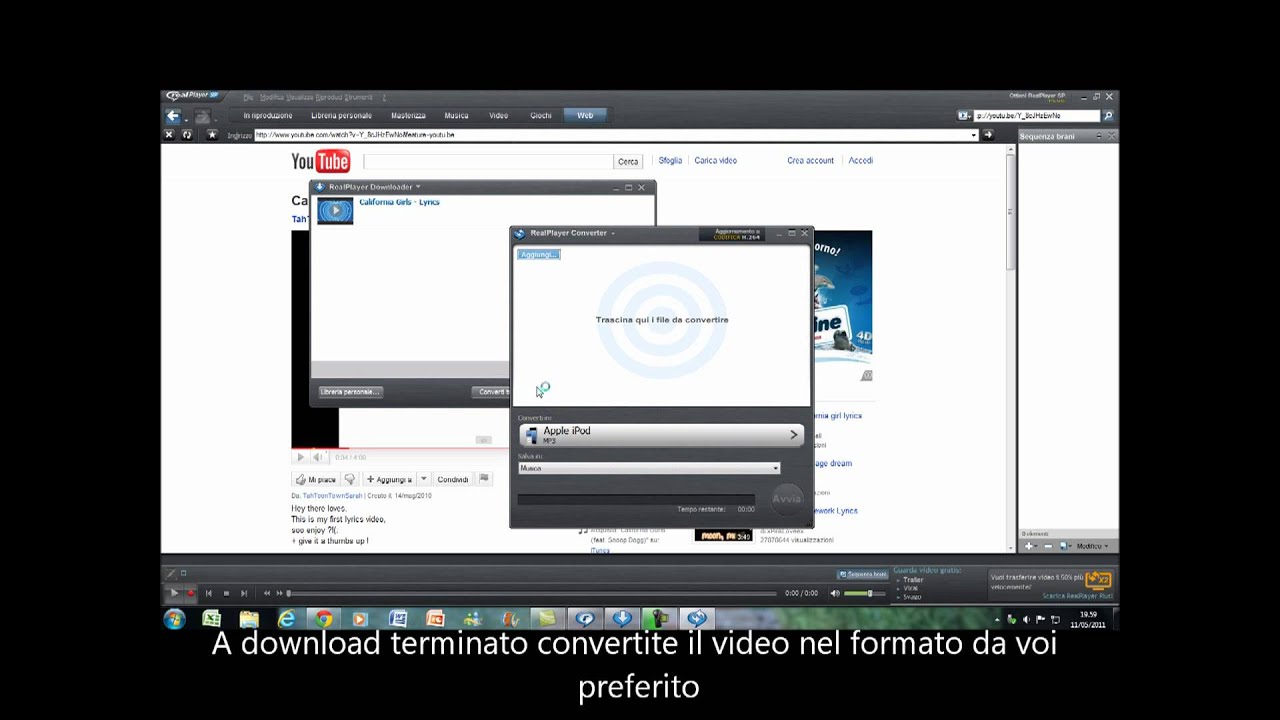The width and height of the screenshot is (1280, 720).
Task: Open RealPlayer Converter title dropdown
Action: tap(612, 233)
